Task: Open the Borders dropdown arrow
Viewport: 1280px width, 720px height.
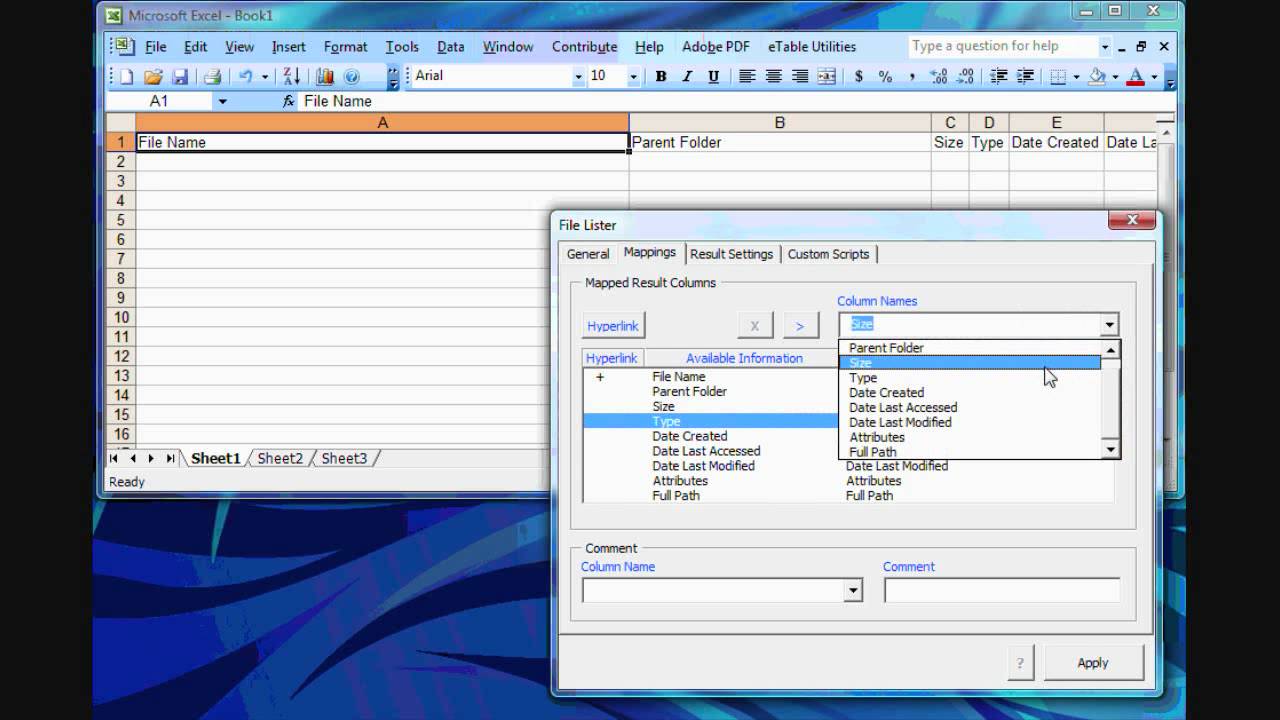Action: pyautogui.click(x=1076, y=76)
